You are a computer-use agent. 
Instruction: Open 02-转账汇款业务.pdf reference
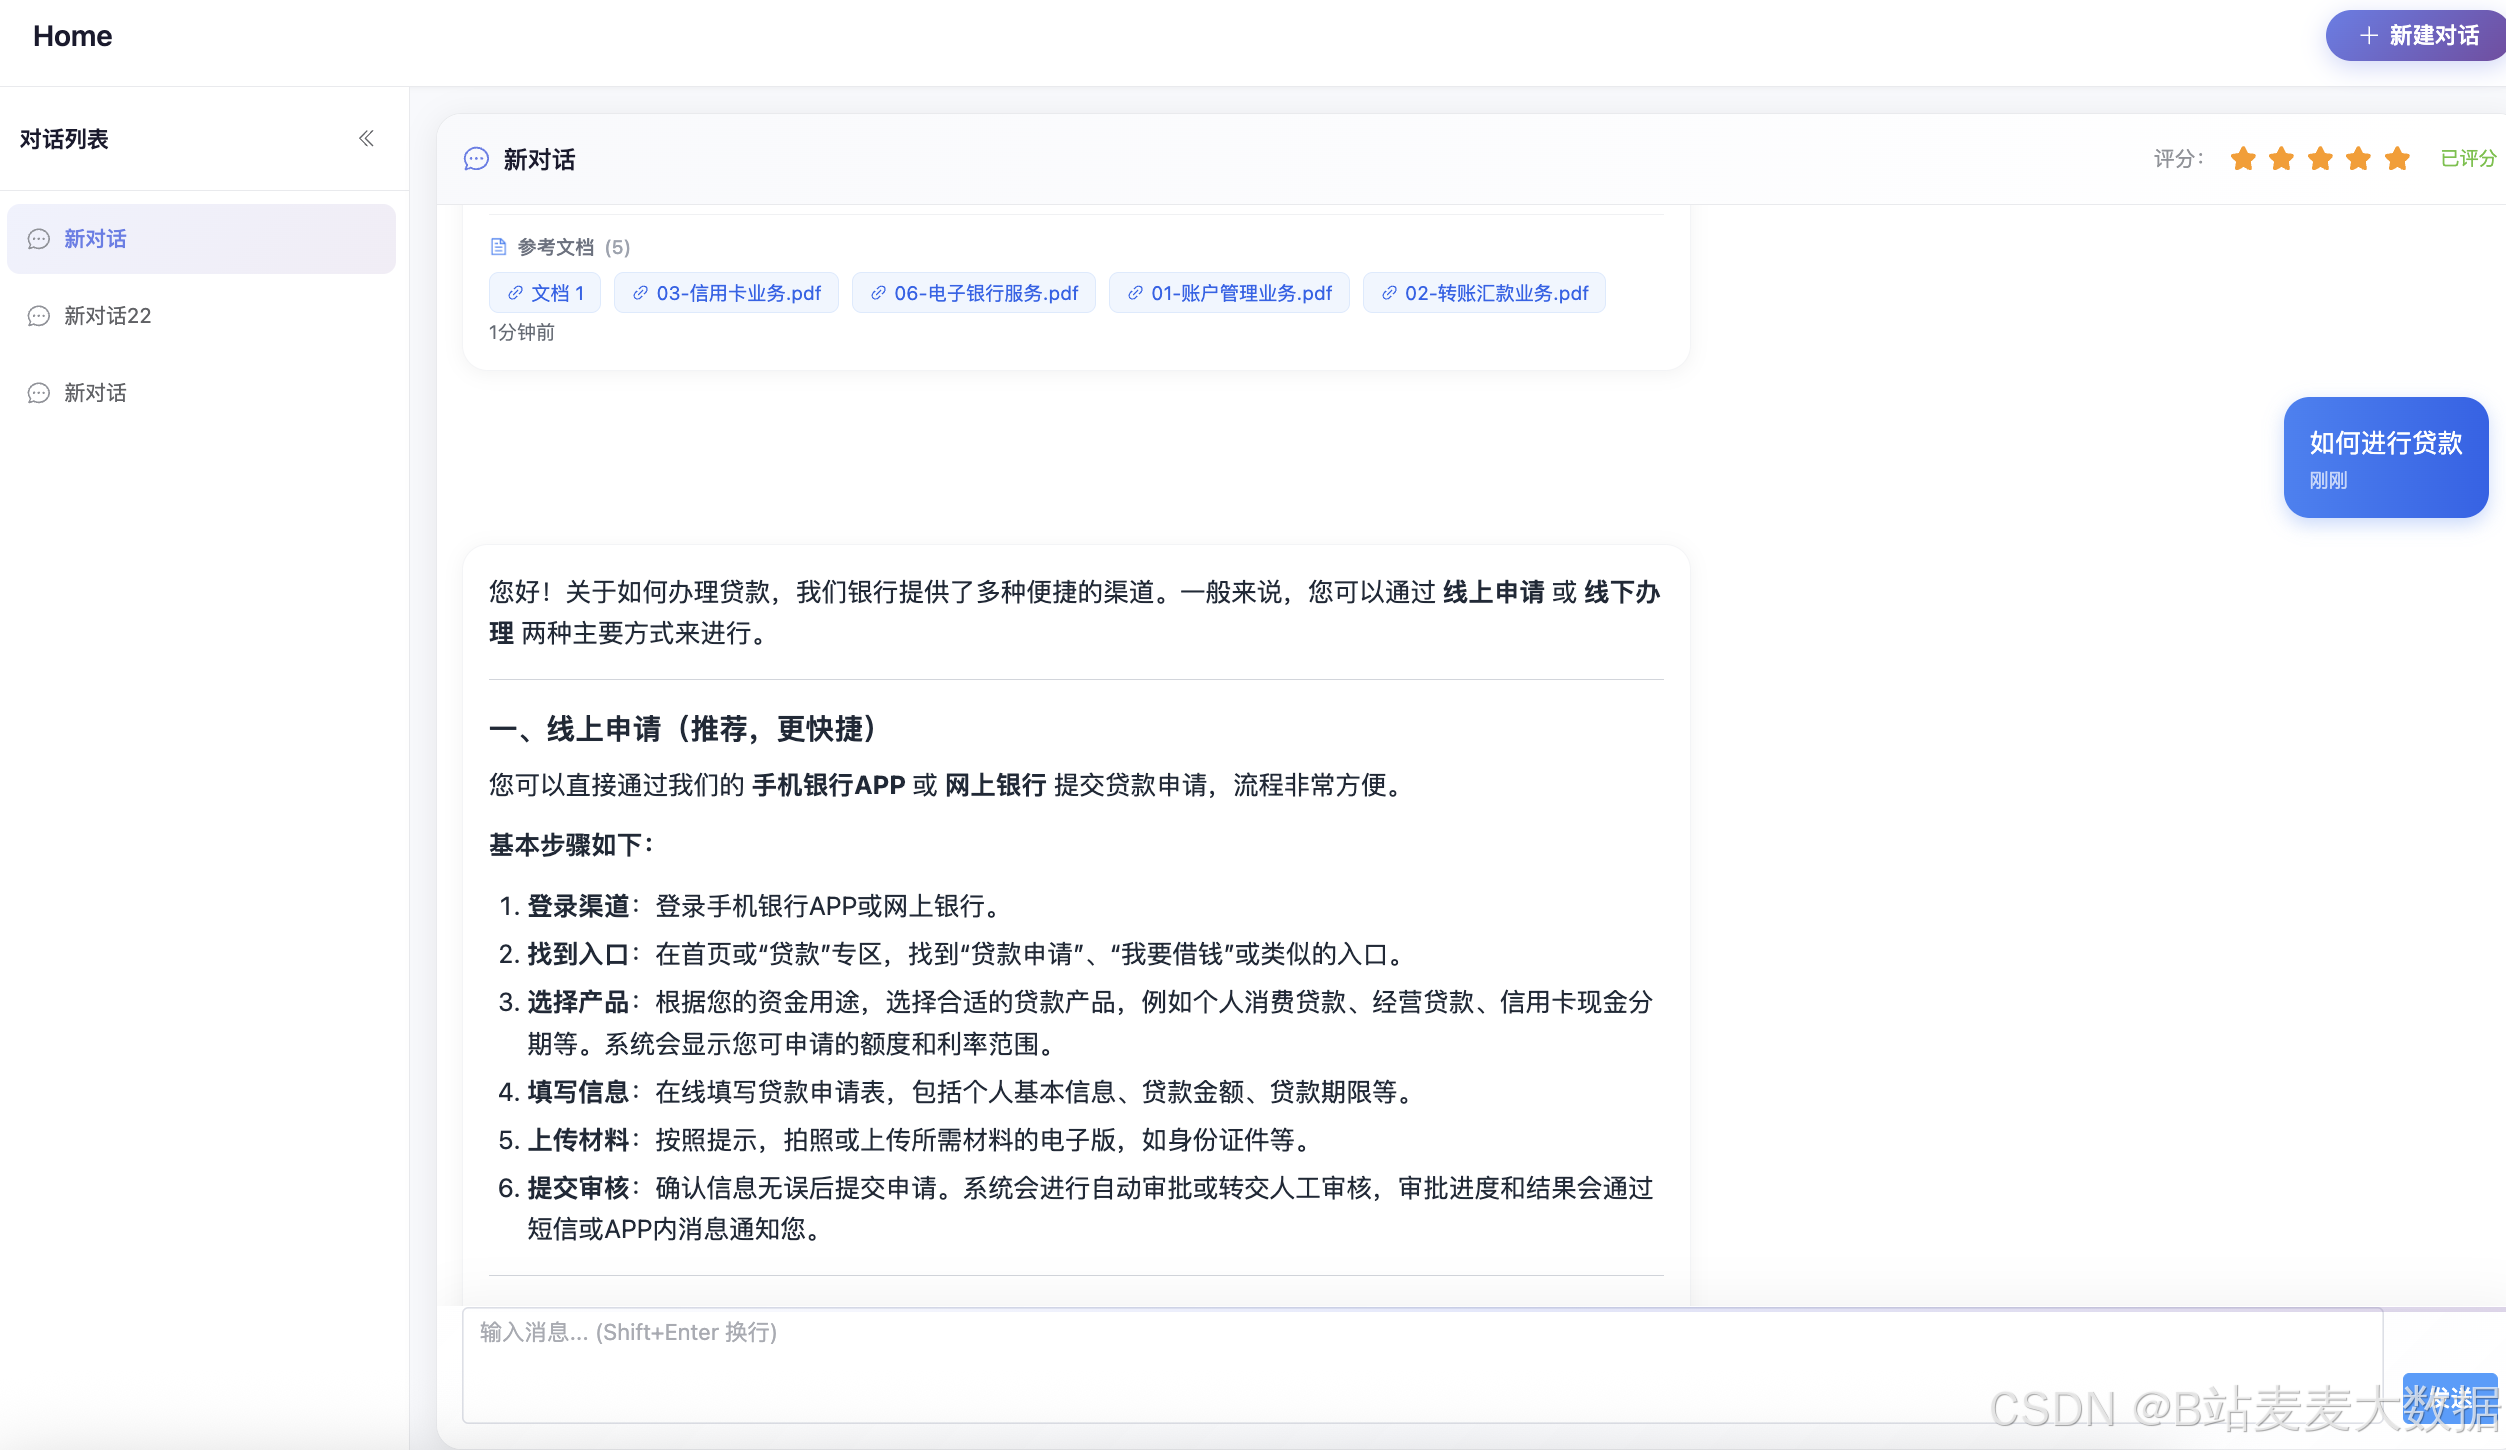(x=1484, y=293)
